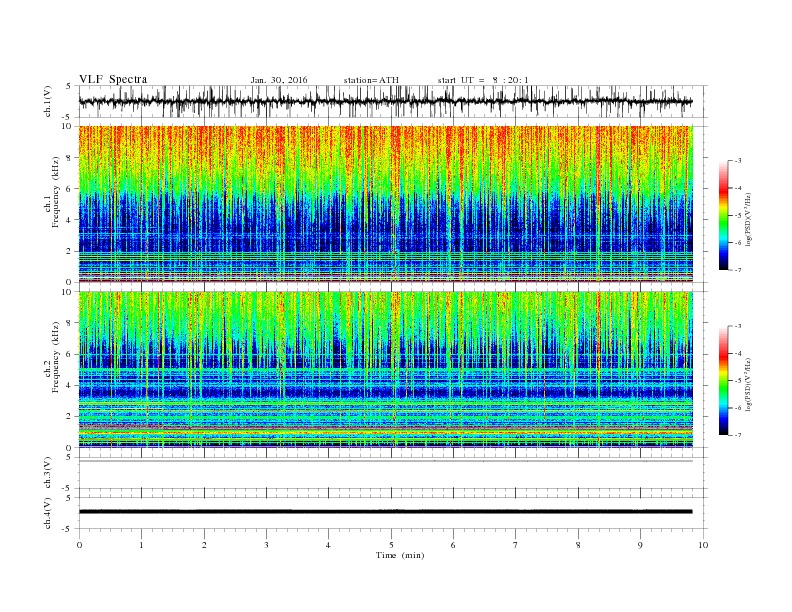Click the "4" kHz tick of ch.1 spectrogram
This screenshot has width=792, height=612.
(x=70, y=220)
